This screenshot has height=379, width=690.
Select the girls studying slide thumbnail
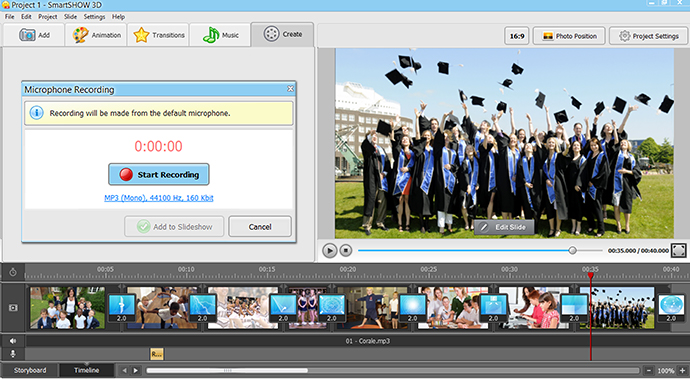coord(534,308)
